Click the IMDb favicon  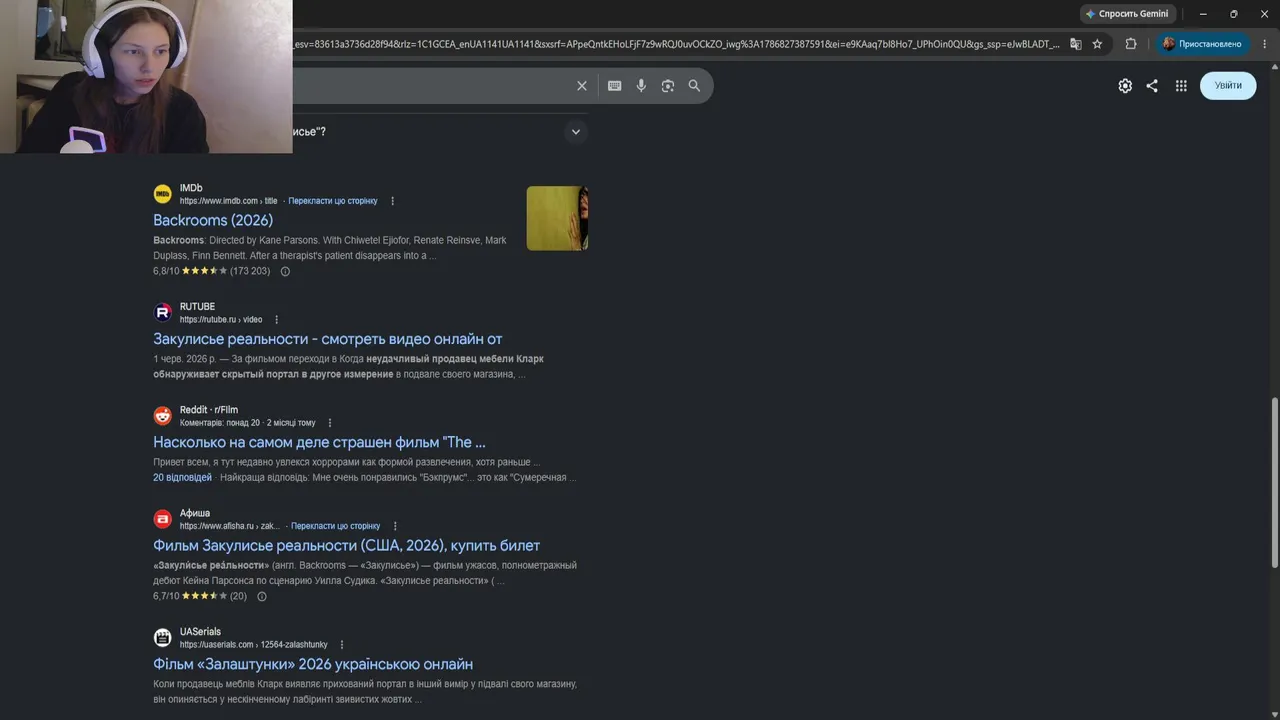[x=162, y=194]
